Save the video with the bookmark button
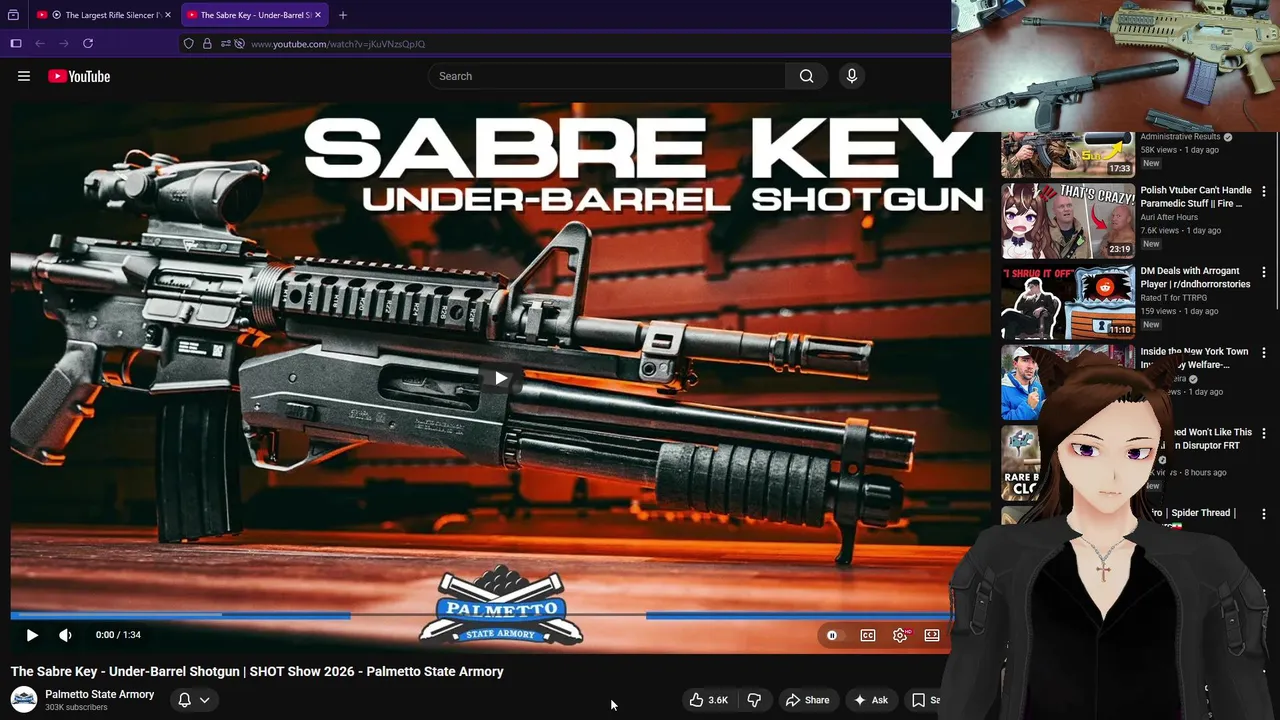Screen dimensions: 1280x720 pos(926,700)
